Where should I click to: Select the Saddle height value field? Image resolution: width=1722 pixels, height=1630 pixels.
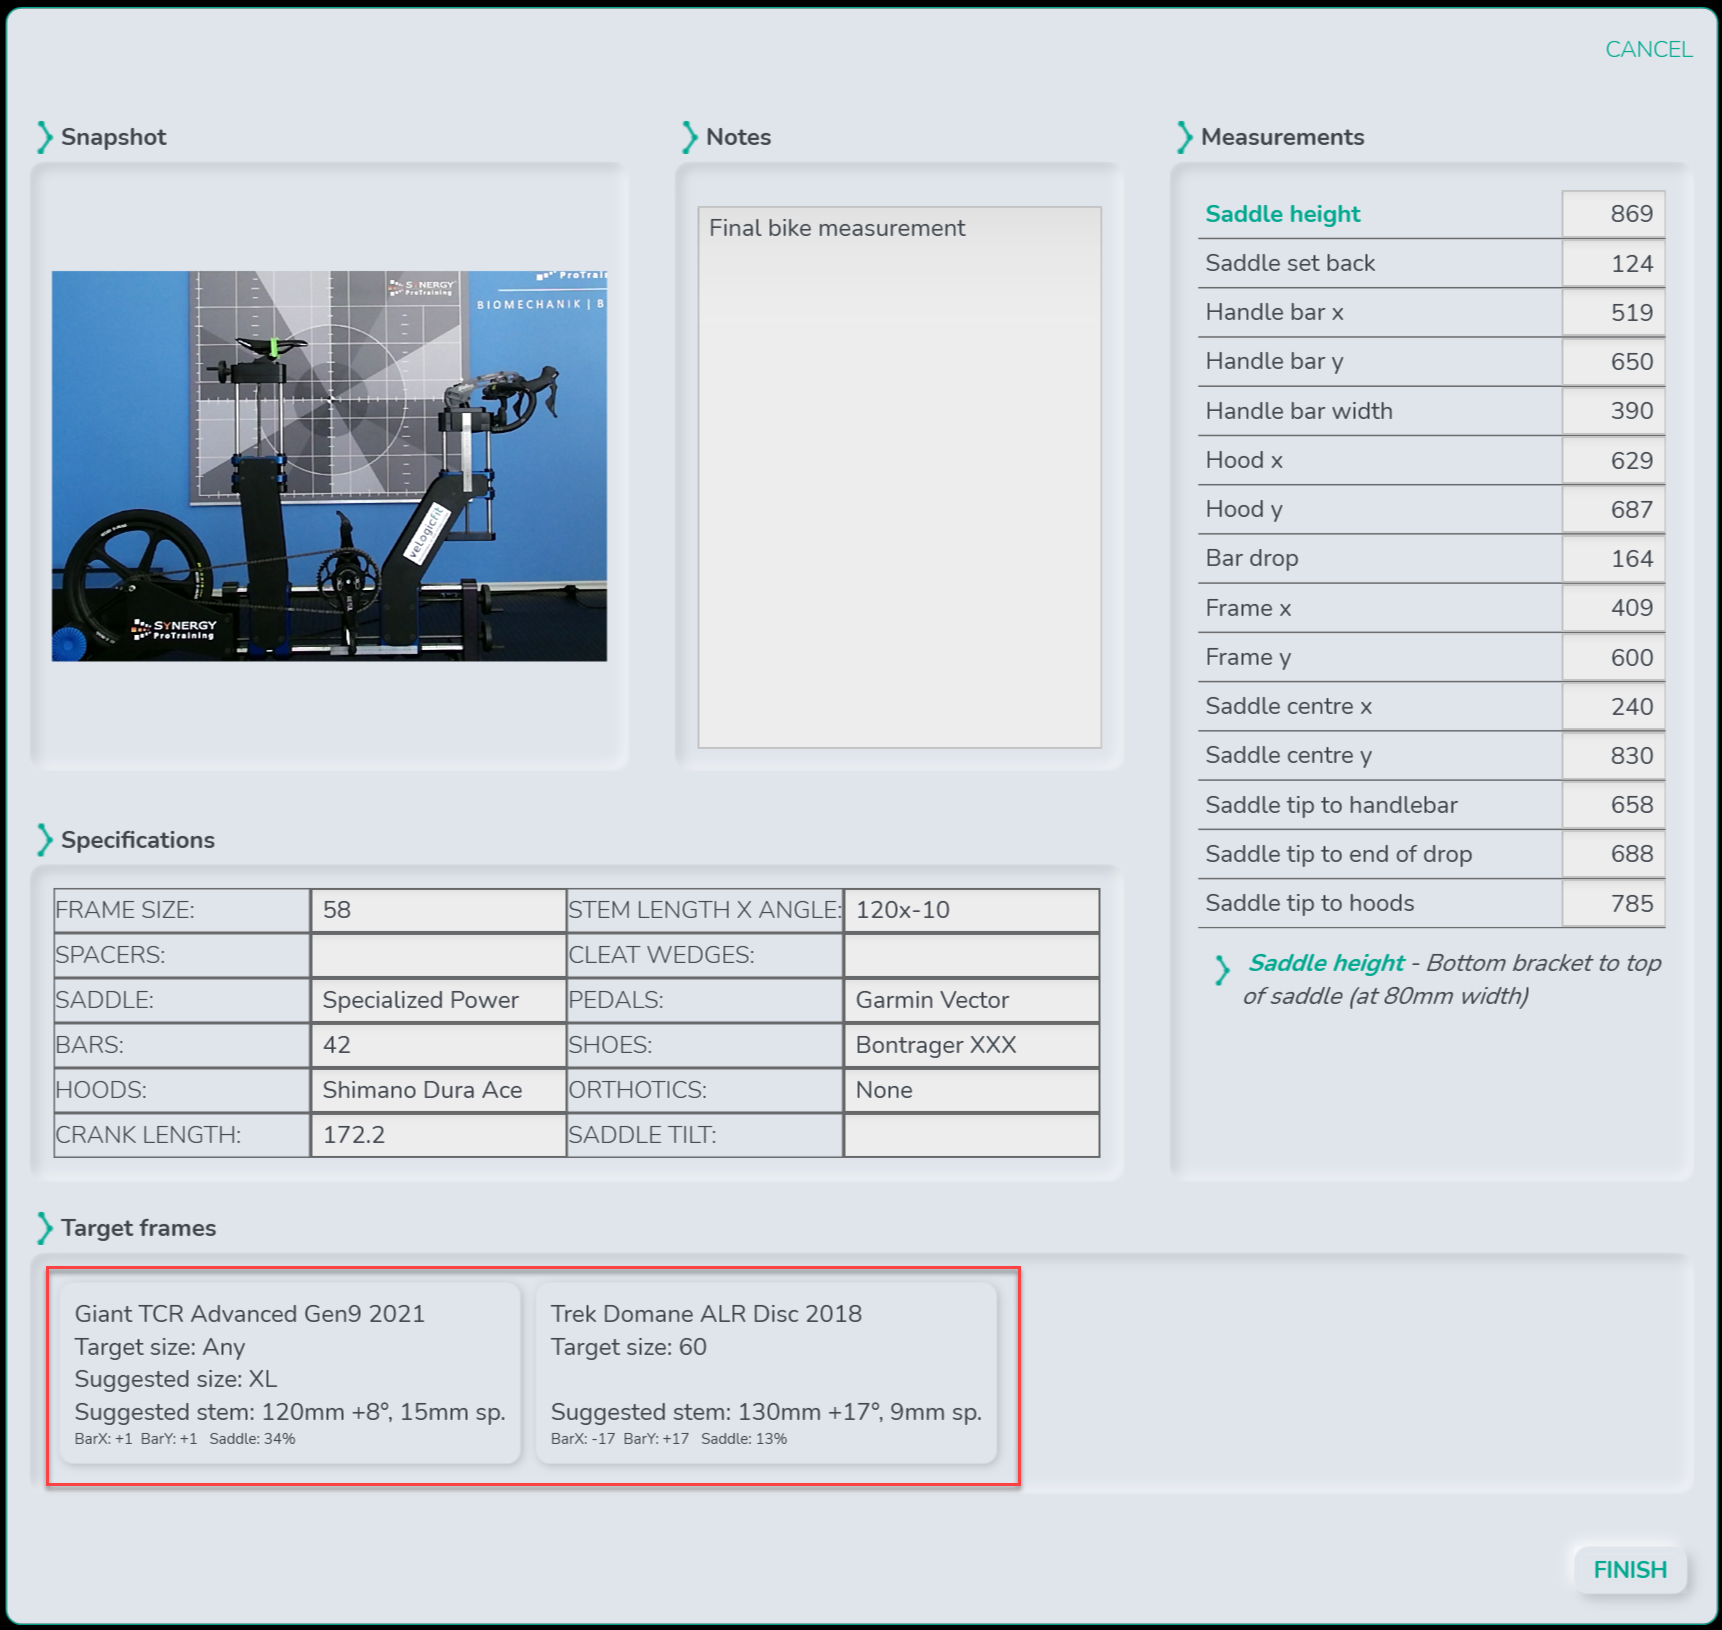(1613, 214)
